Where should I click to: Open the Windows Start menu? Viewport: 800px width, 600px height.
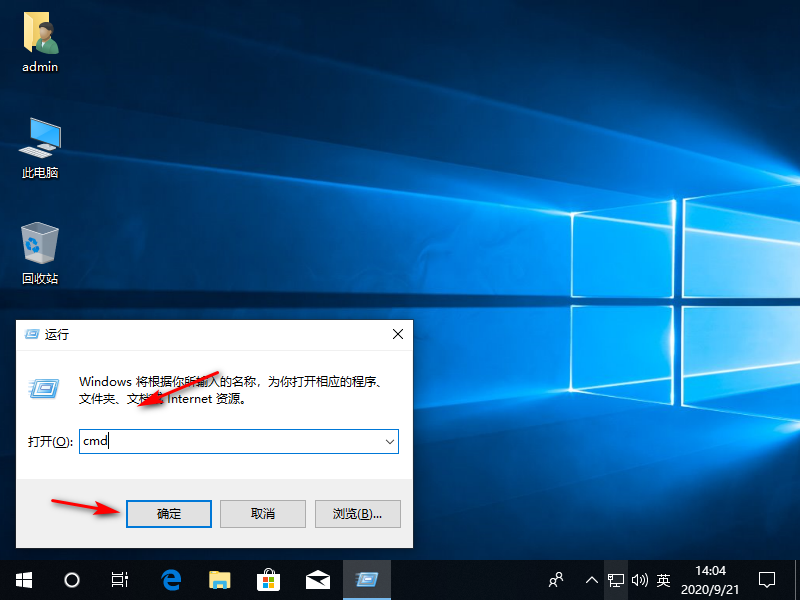coord(23,579)
